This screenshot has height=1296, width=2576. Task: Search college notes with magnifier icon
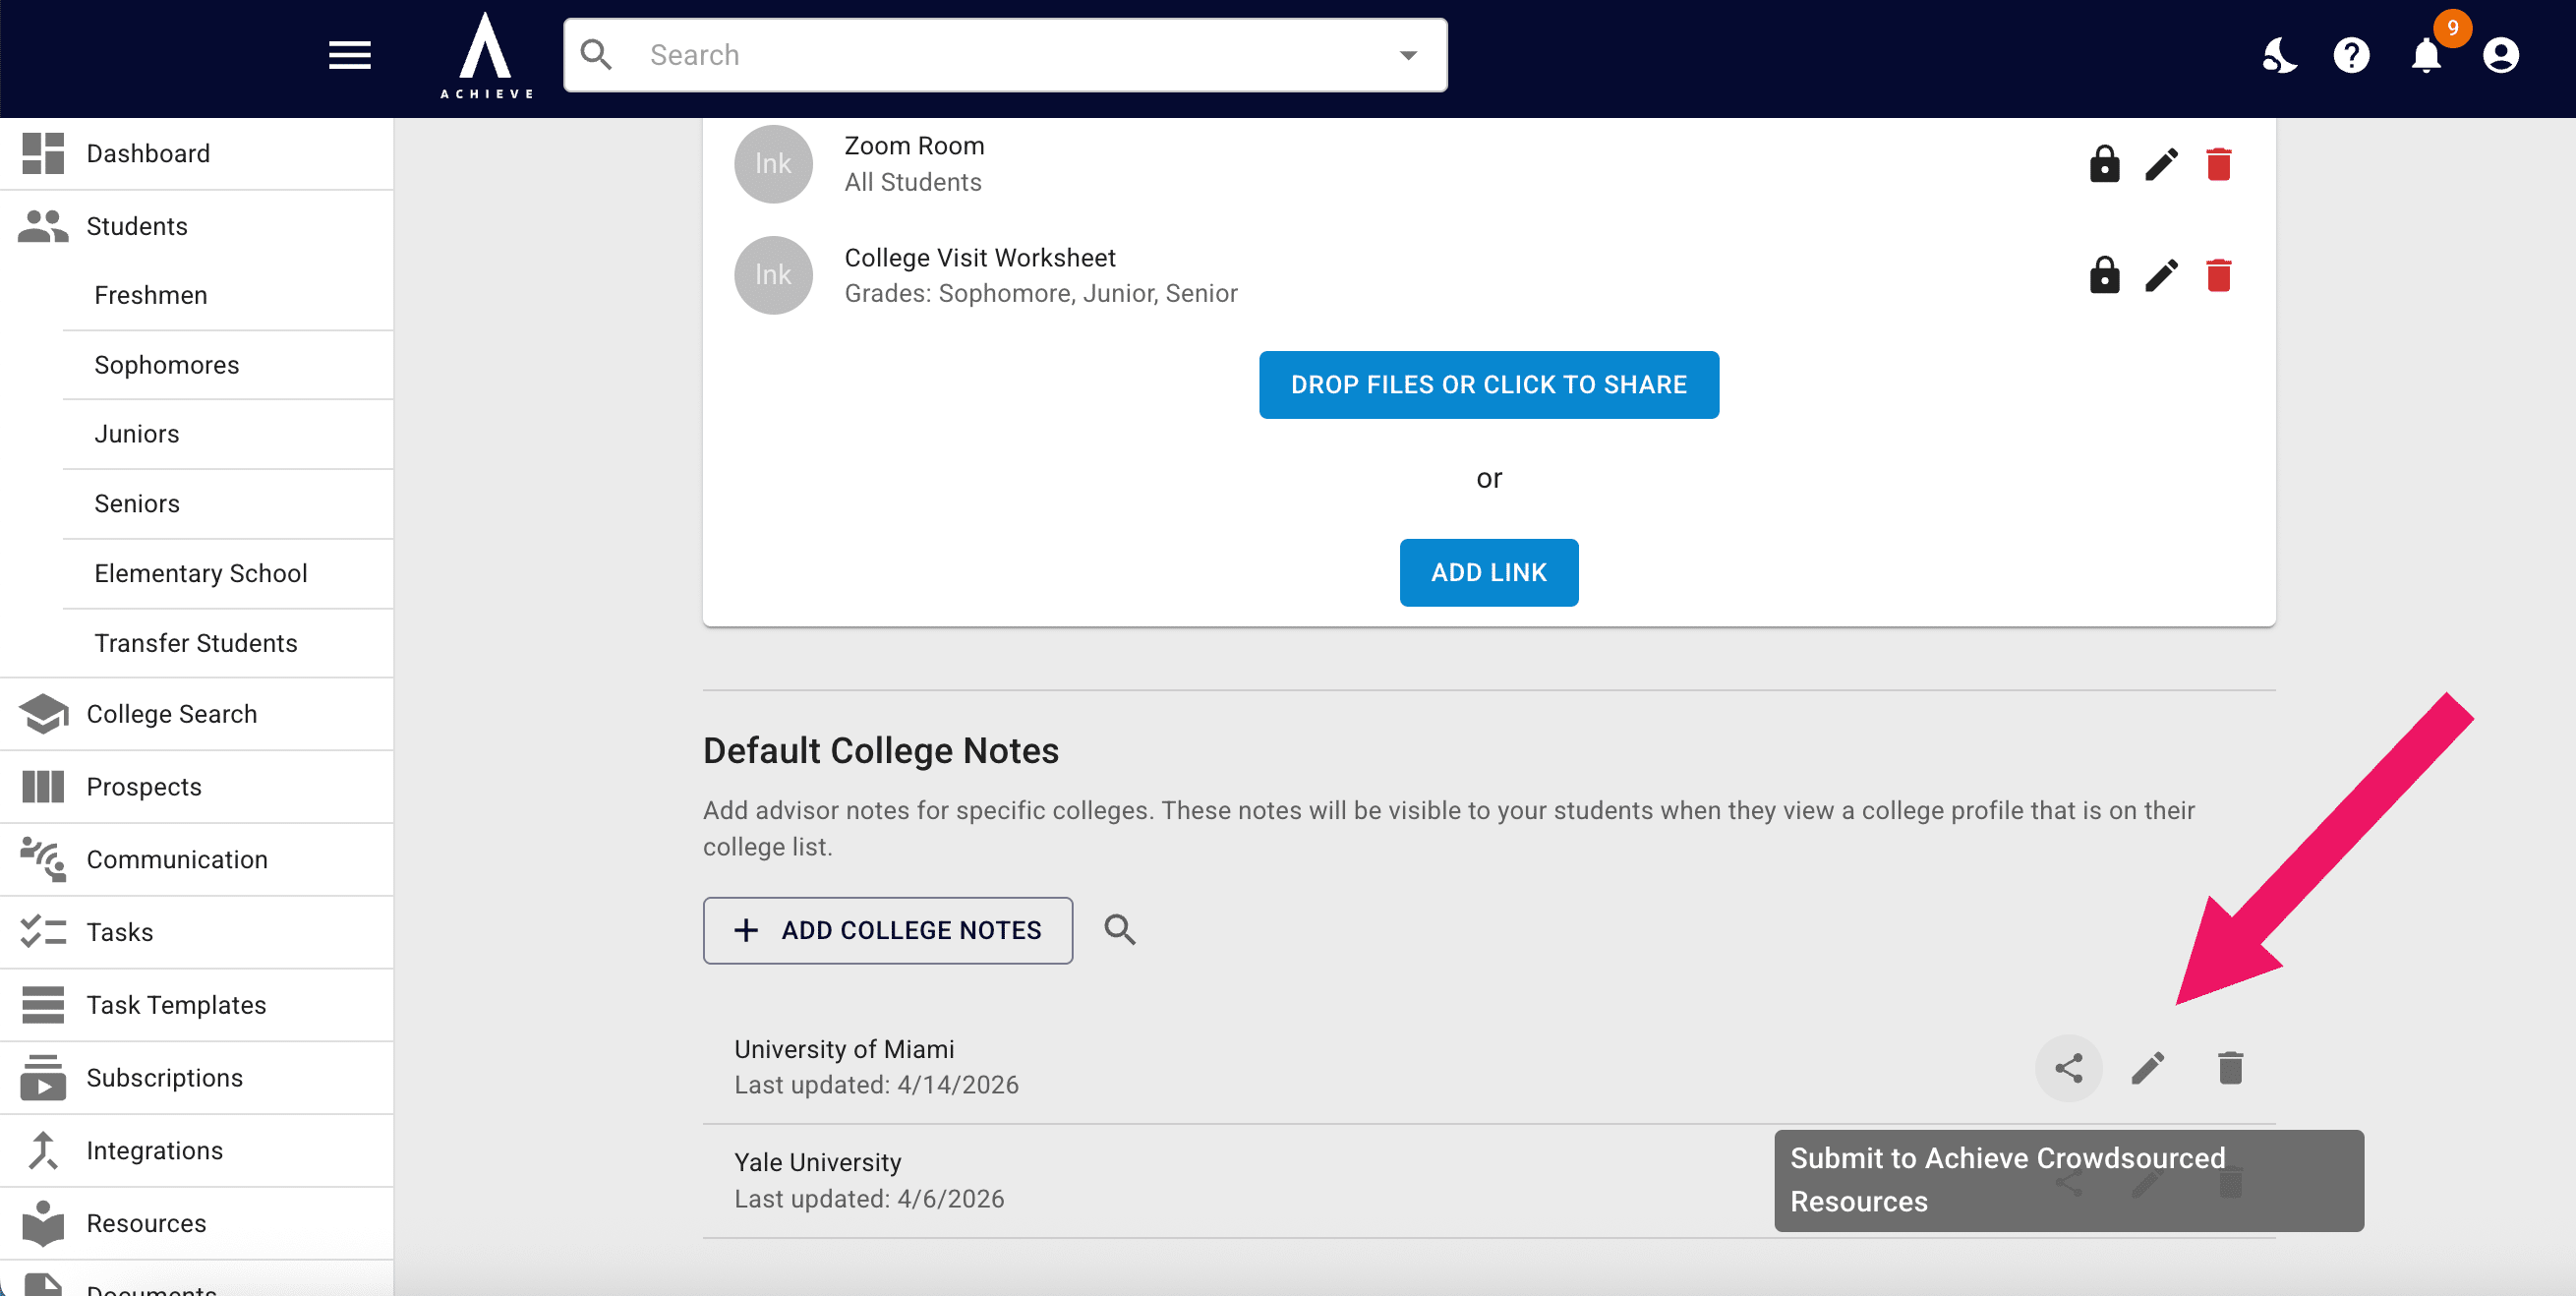pyautogui.click(x=1119, y=930)
